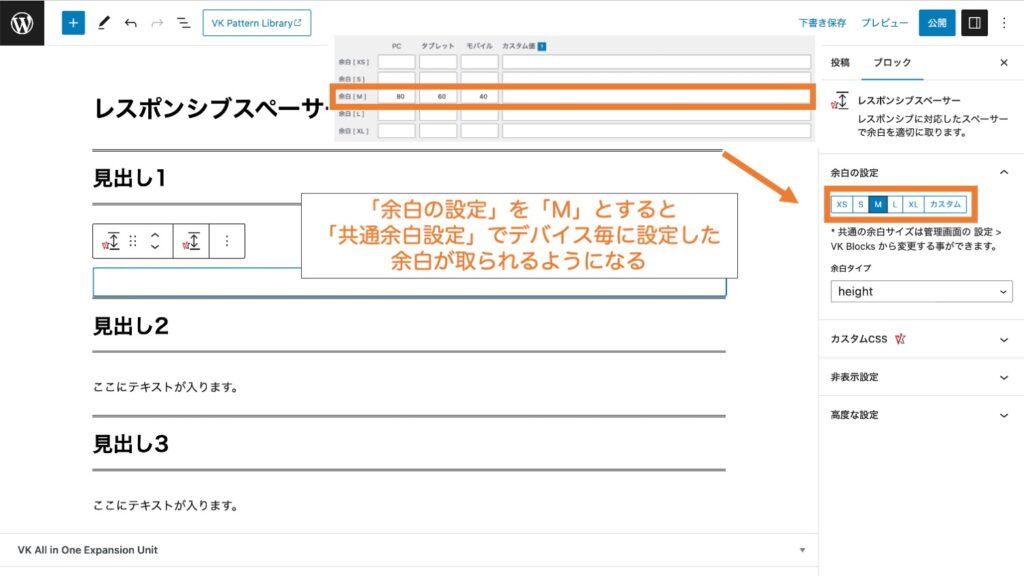Open the VK Pattern Library link
The height and width of the screenshot is (576, 1024).
256,22
